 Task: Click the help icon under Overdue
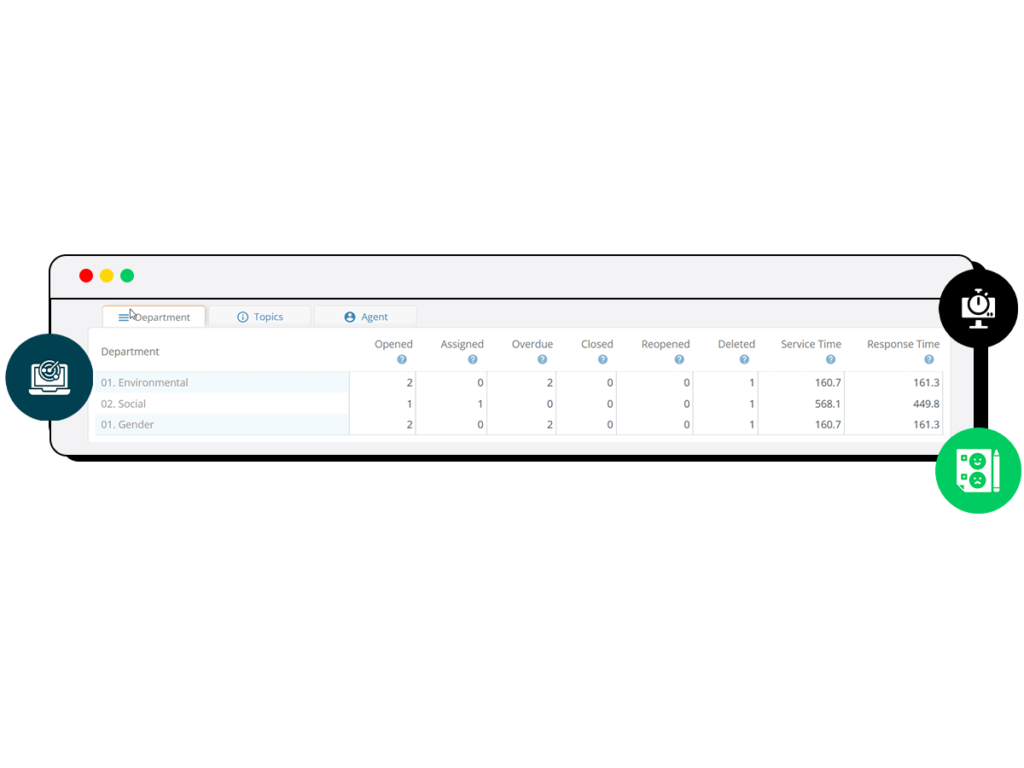pyautogui.click(x=542, y=359)
